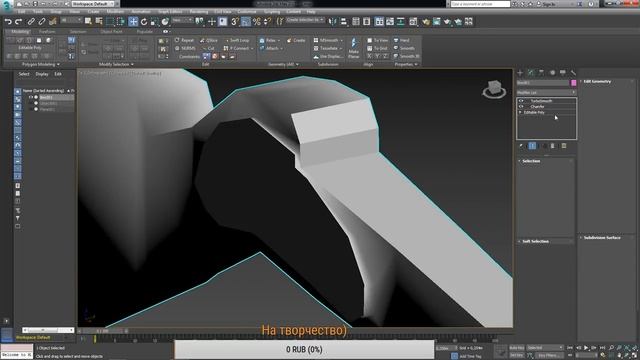Open the Select menu in Scene Explorer
The height and width of the screenshot is (360, 640).
[x=24, y=74]
